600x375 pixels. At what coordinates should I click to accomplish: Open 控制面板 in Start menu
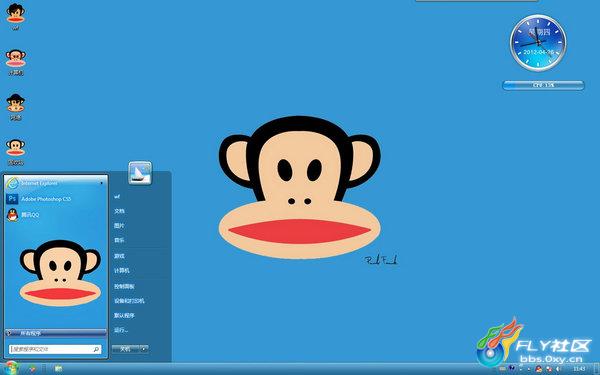click(124, 286)
